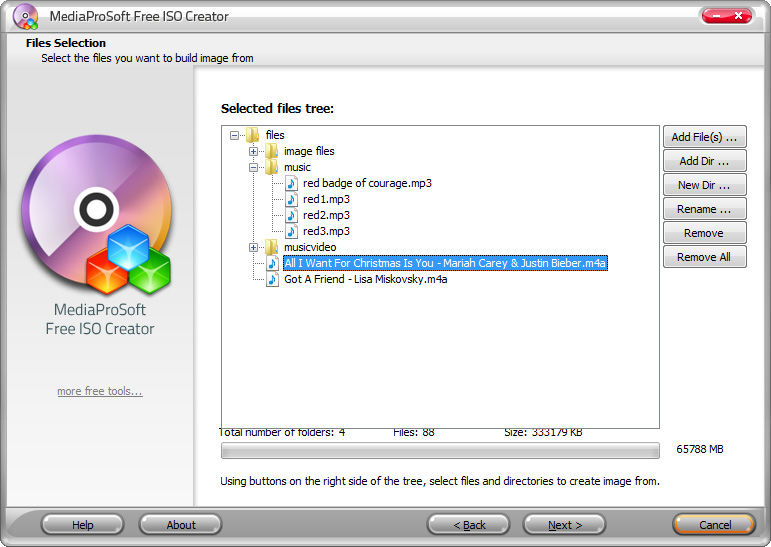Image resolution: width=771 pixels, height=547 pixels.
Task: Open the About dialog
Action: 180,525
